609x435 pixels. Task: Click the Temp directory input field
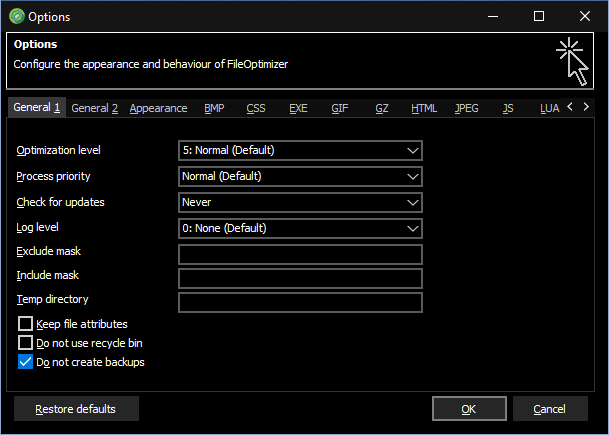(300, 303)
